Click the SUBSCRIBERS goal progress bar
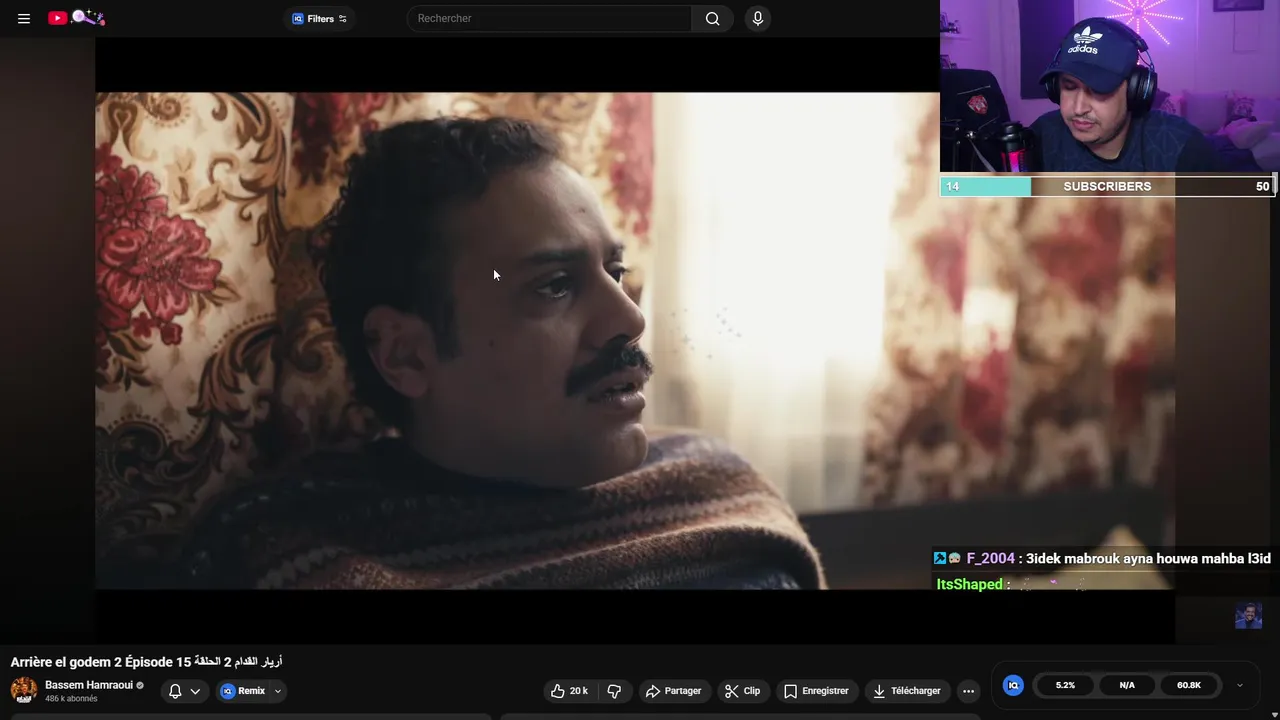1280x720 pixels. 1107,186
